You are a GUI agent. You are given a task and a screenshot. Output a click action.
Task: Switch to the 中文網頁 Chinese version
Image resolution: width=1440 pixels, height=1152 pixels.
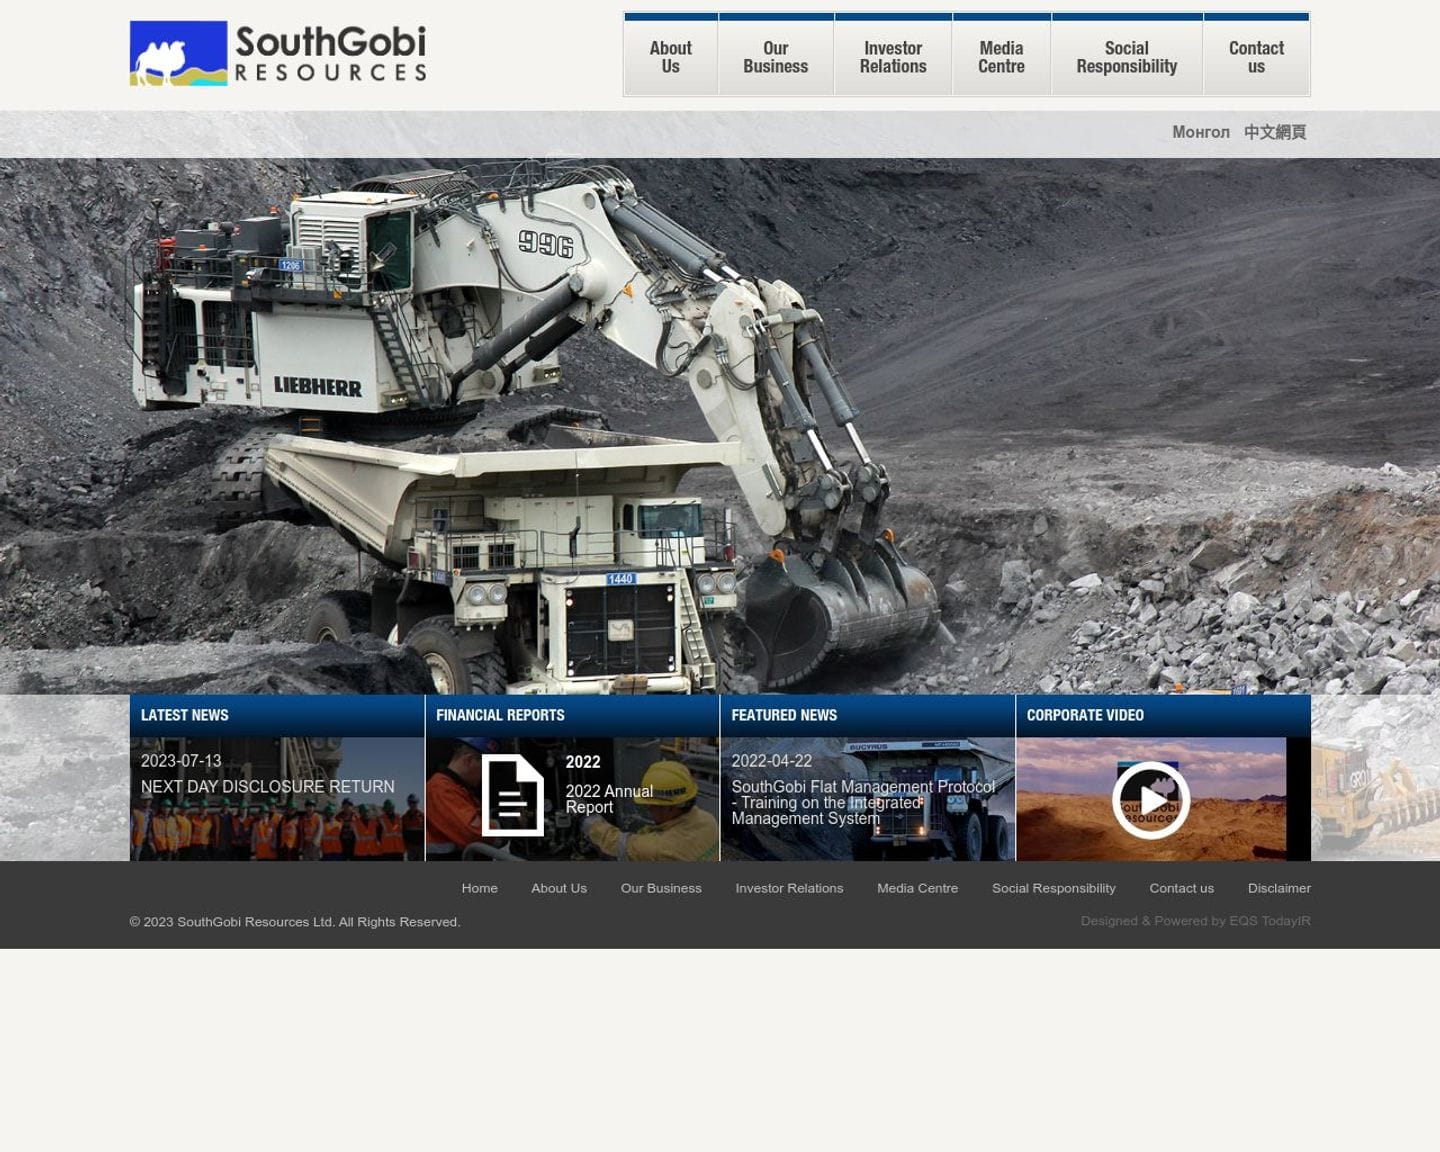click(x=1274, y=132)
